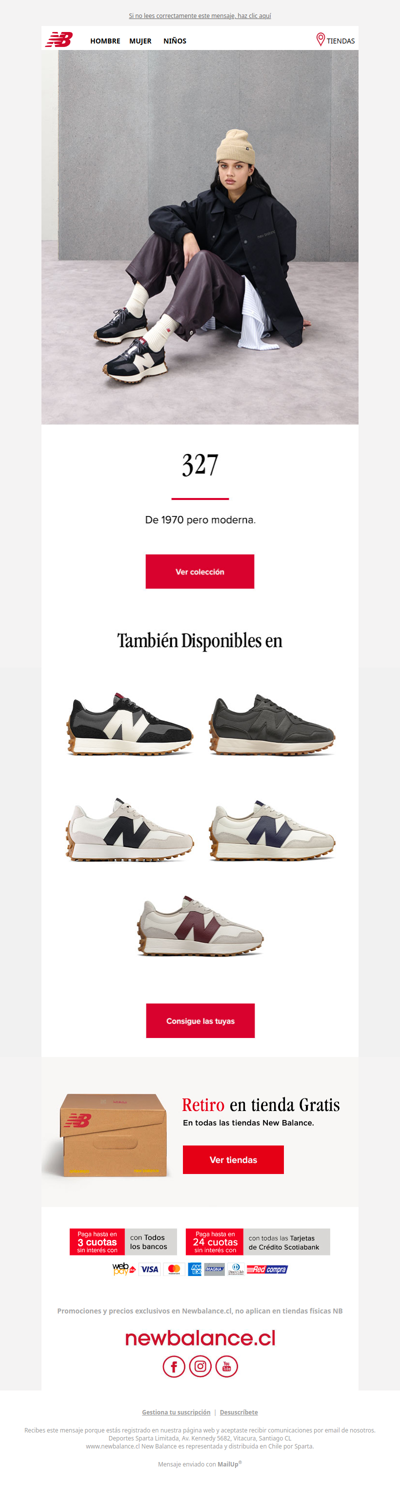Image resolution: width=400 pixels, height=1486 pixels.
Task: Open the Instagram social icon
Action: pyautogui.click(x=200, y=1366)
